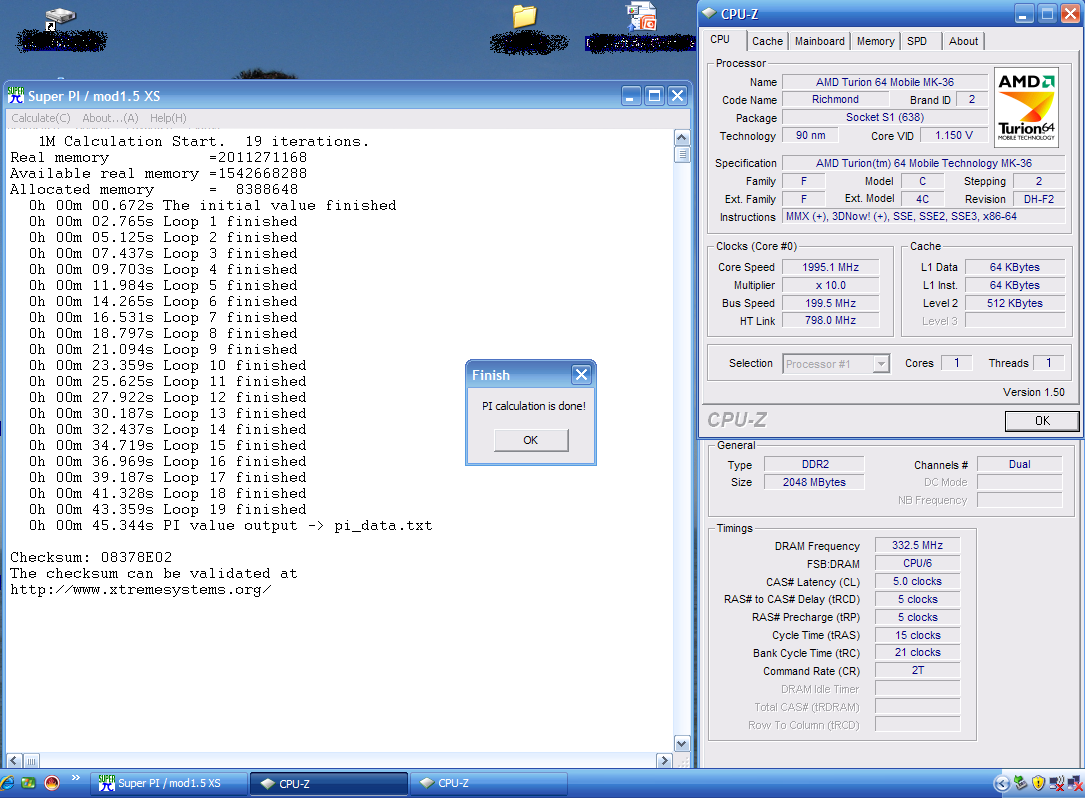
Task: Switch to the Mainboard tab in CPU-Z
Action: coord(819,41)
